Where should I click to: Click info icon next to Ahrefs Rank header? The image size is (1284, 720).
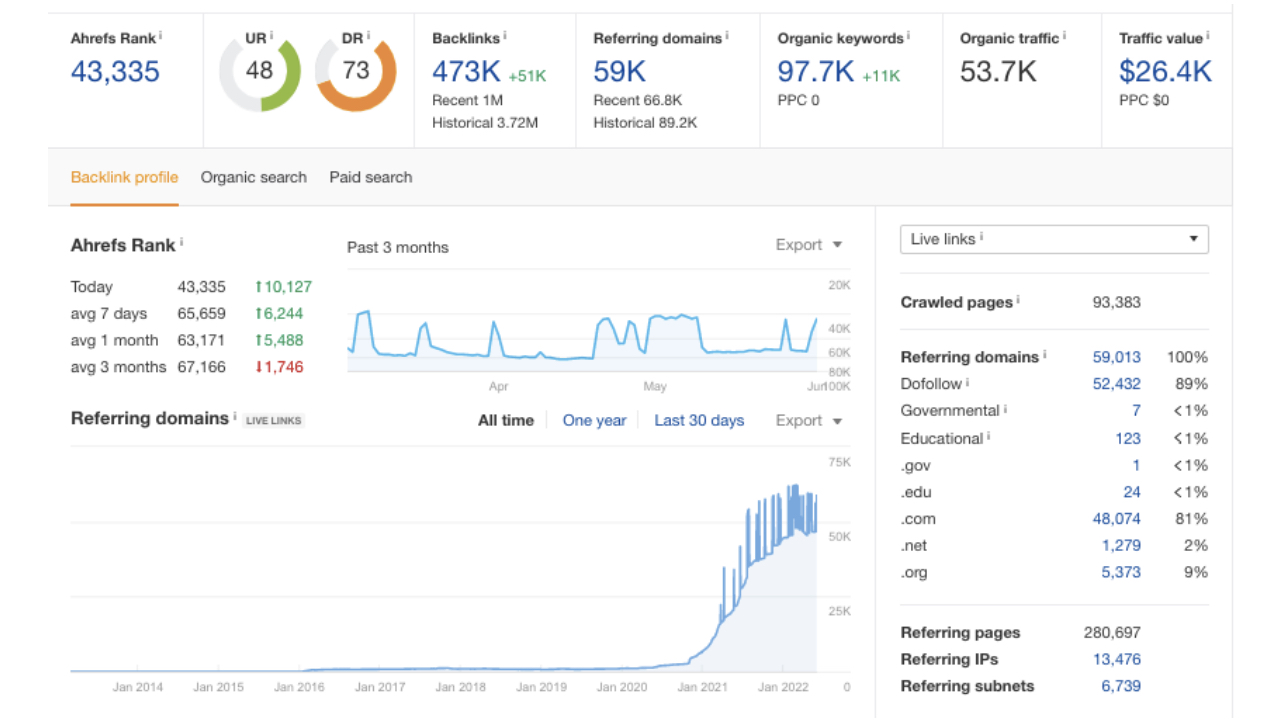pos(160,36)
